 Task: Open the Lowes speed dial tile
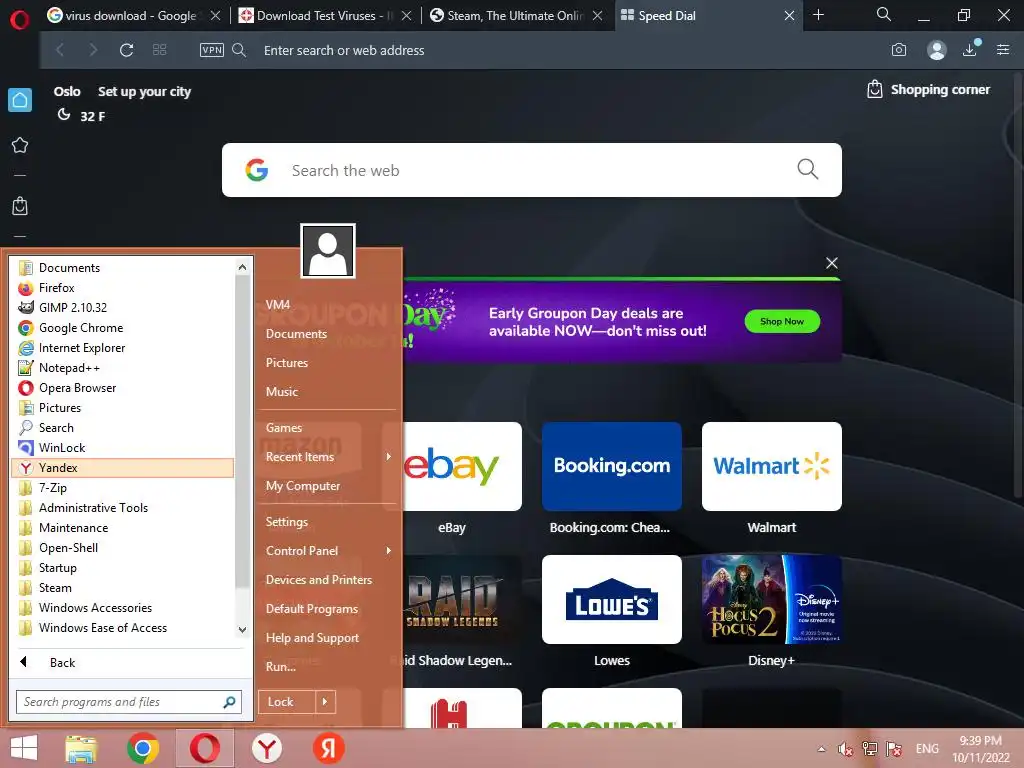tap(612, 600)
